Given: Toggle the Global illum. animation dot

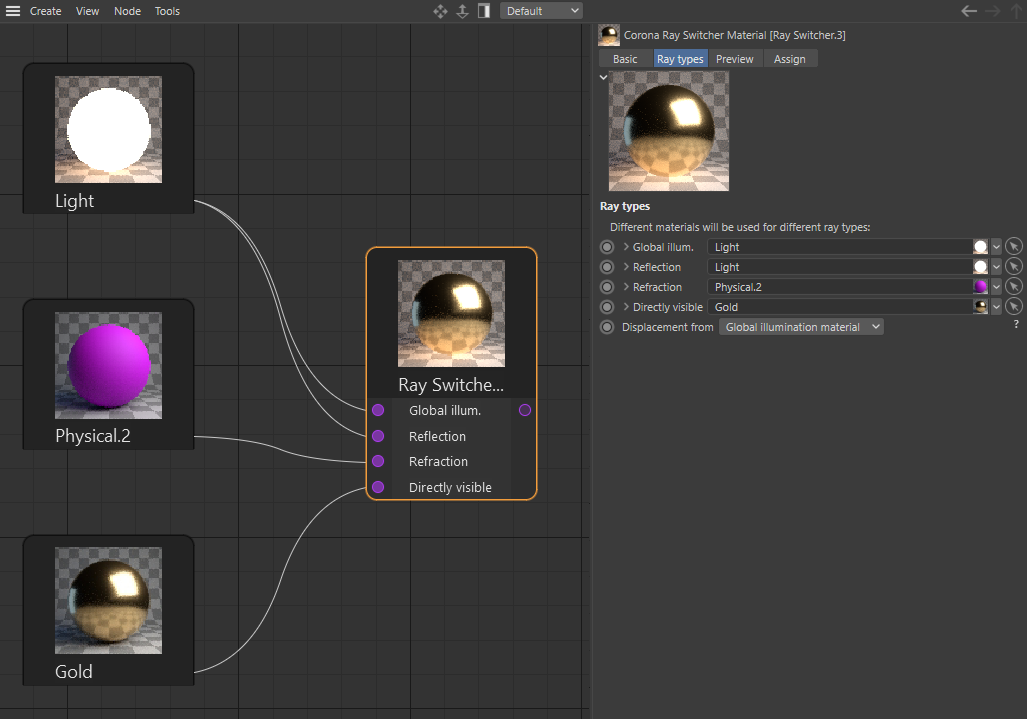Looking at the screenshot, I should pyautogui.click(x=607, y=247).
